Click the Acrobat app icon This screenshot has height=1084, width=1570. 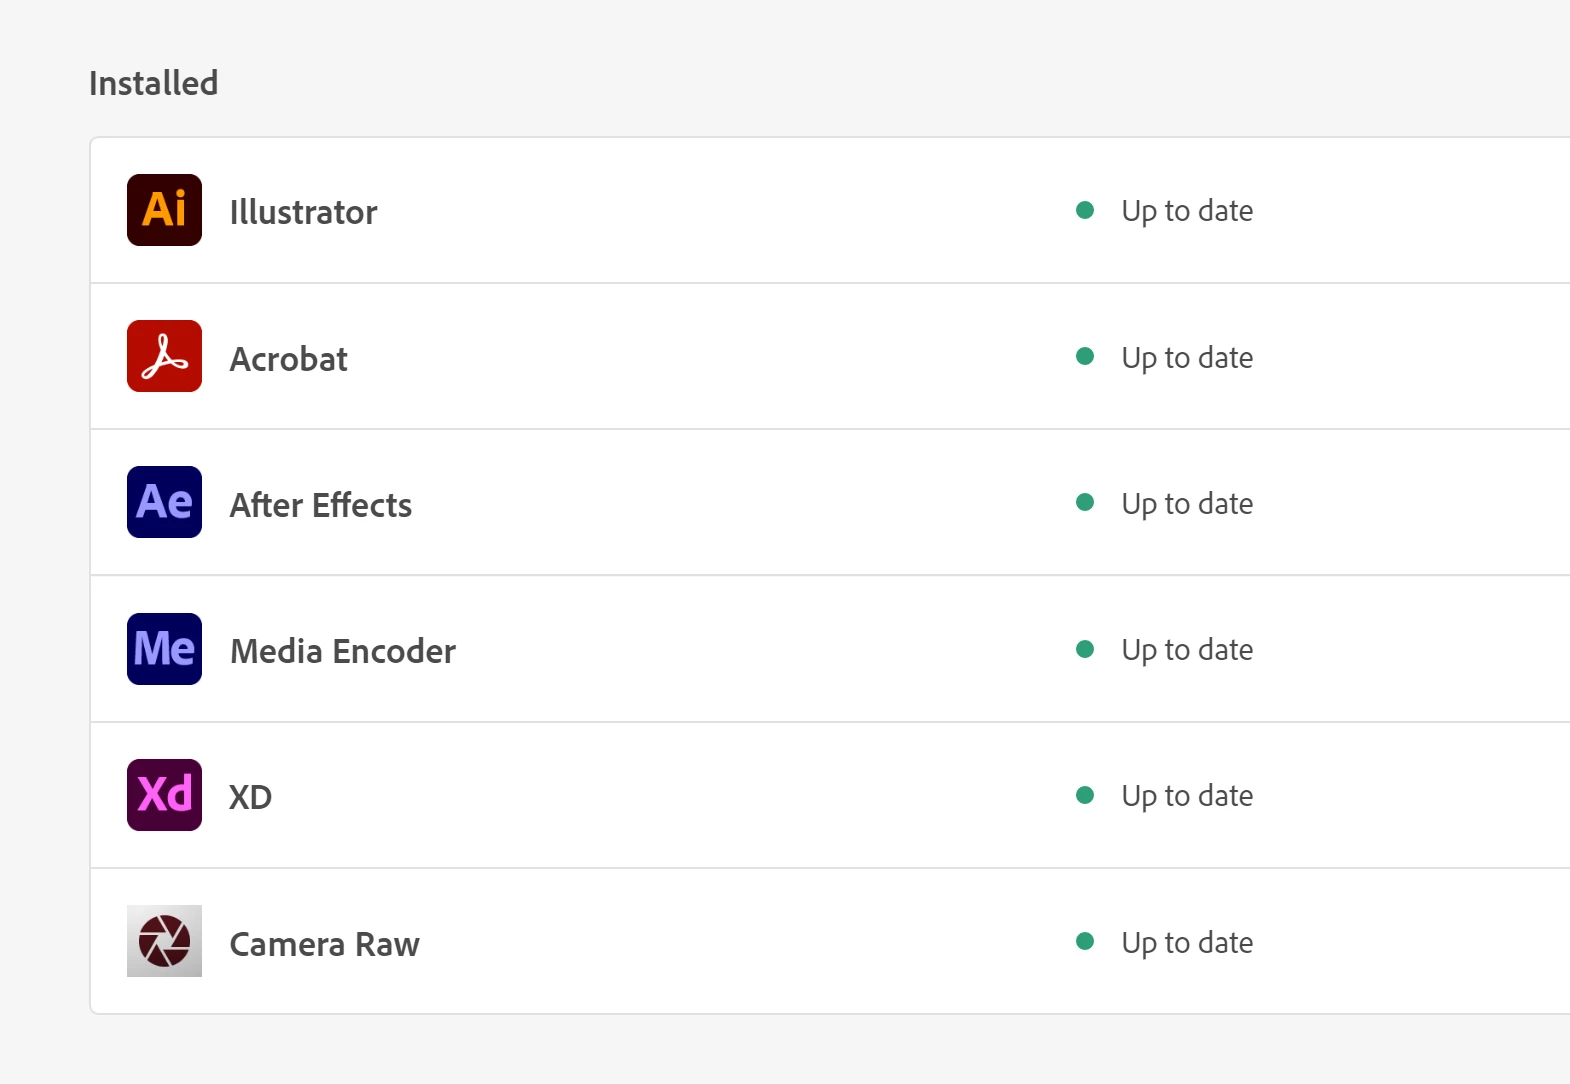164,356
